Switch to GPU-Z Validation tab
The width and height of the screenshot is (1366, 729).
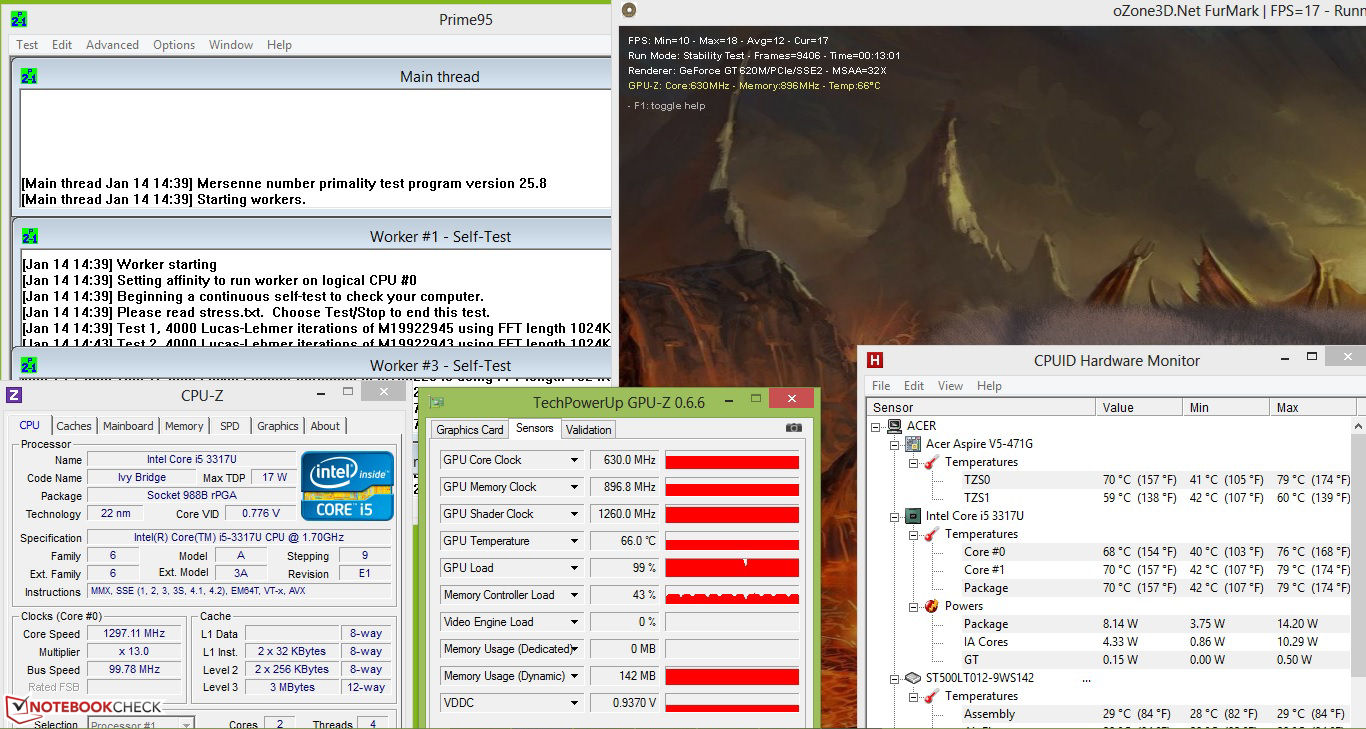pos(588,430)
